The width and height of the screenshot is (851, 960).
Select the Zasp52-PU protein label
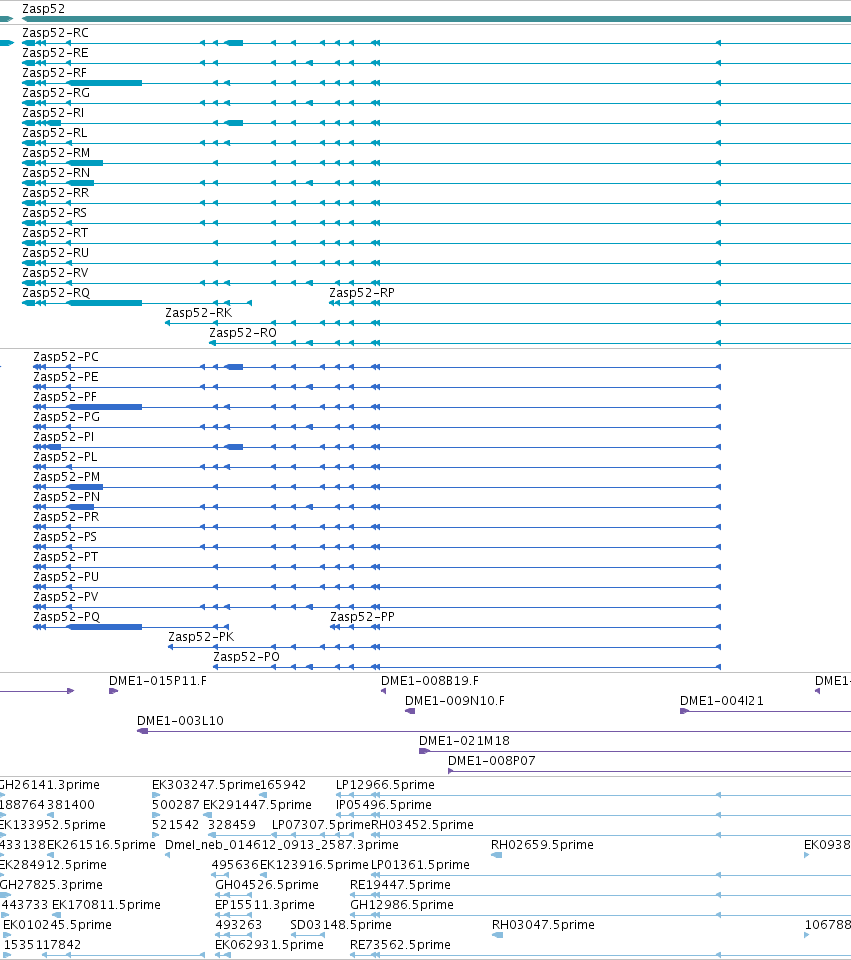coord(66,577)
